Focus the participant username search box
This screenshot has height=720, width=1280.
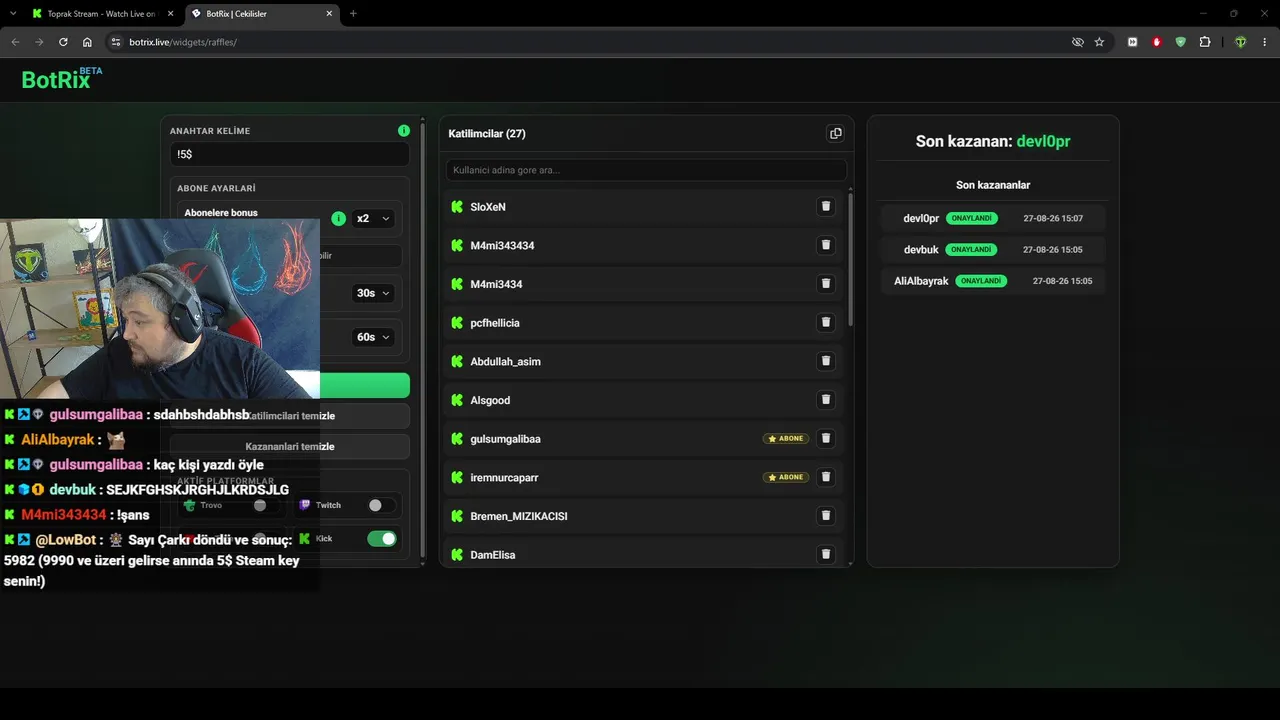tap(646, 170)
